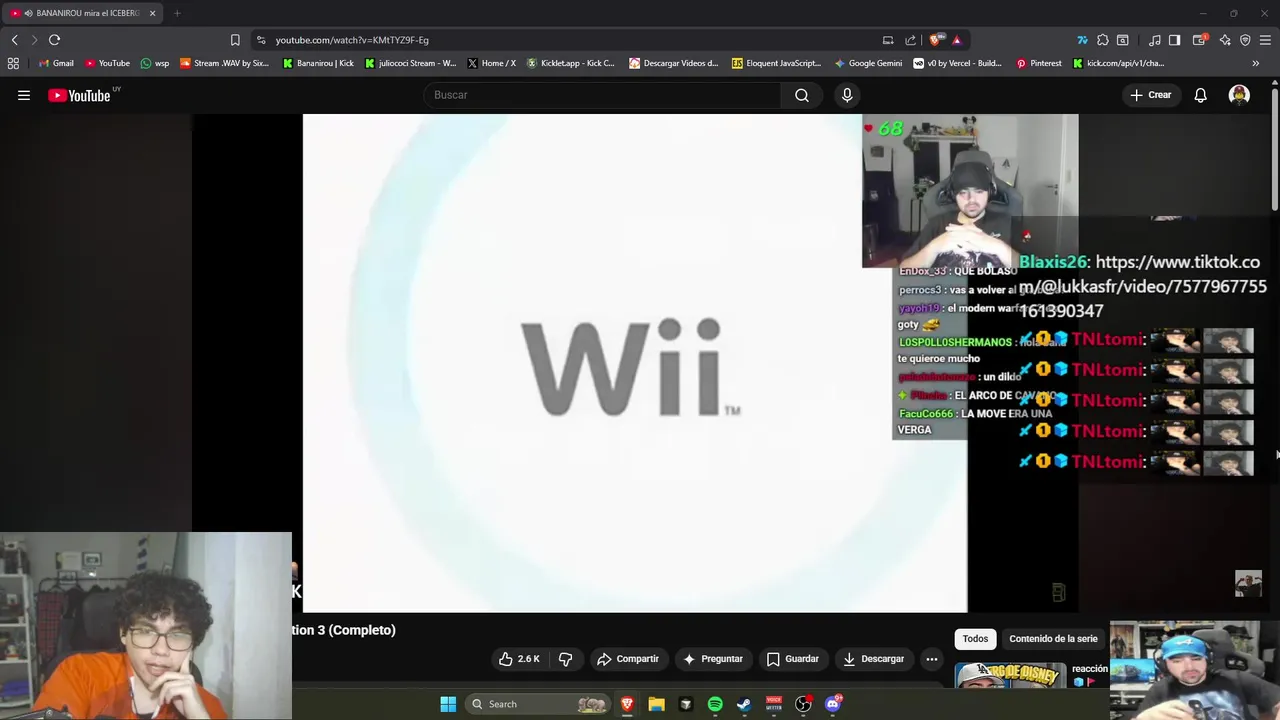Open the Pinterest bookmark
The image size is (1280, 720).
point(1039,63)
